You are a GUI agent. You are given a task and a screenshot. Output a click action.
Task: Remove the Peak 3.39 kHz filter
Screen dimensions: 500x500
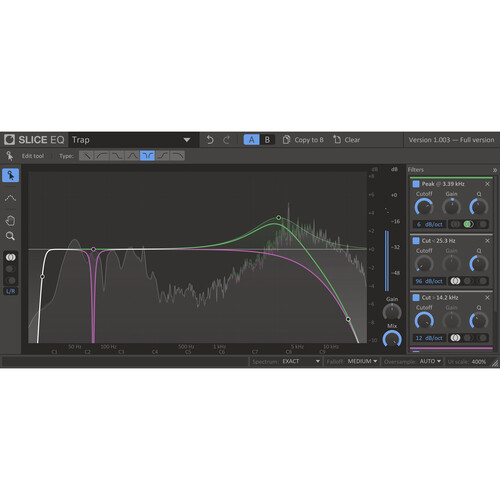[487, 184]
